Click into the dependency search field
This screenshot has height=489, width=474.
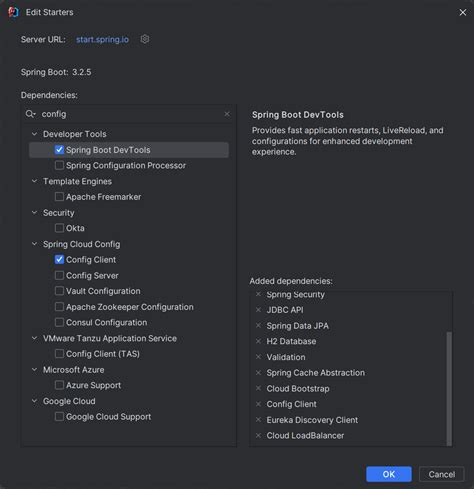tap(130, 114)
